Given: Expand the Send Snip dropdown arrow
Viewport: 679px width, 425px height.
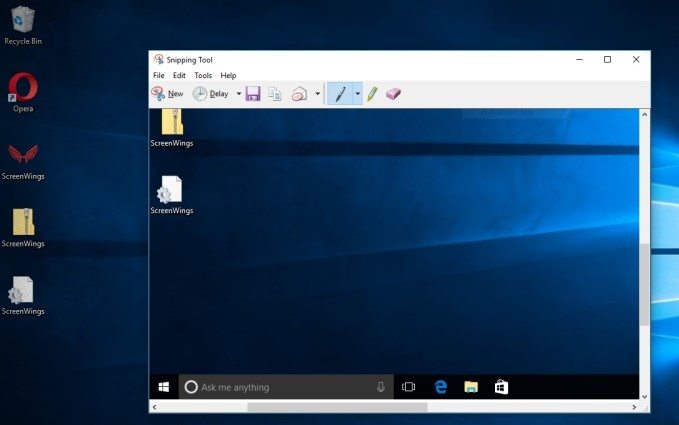Looking at the screenshot, I should click(x=318, y=94).
